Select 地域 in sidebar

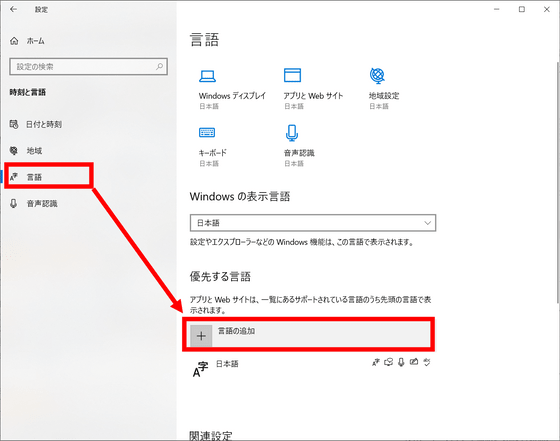click(34, 151)
